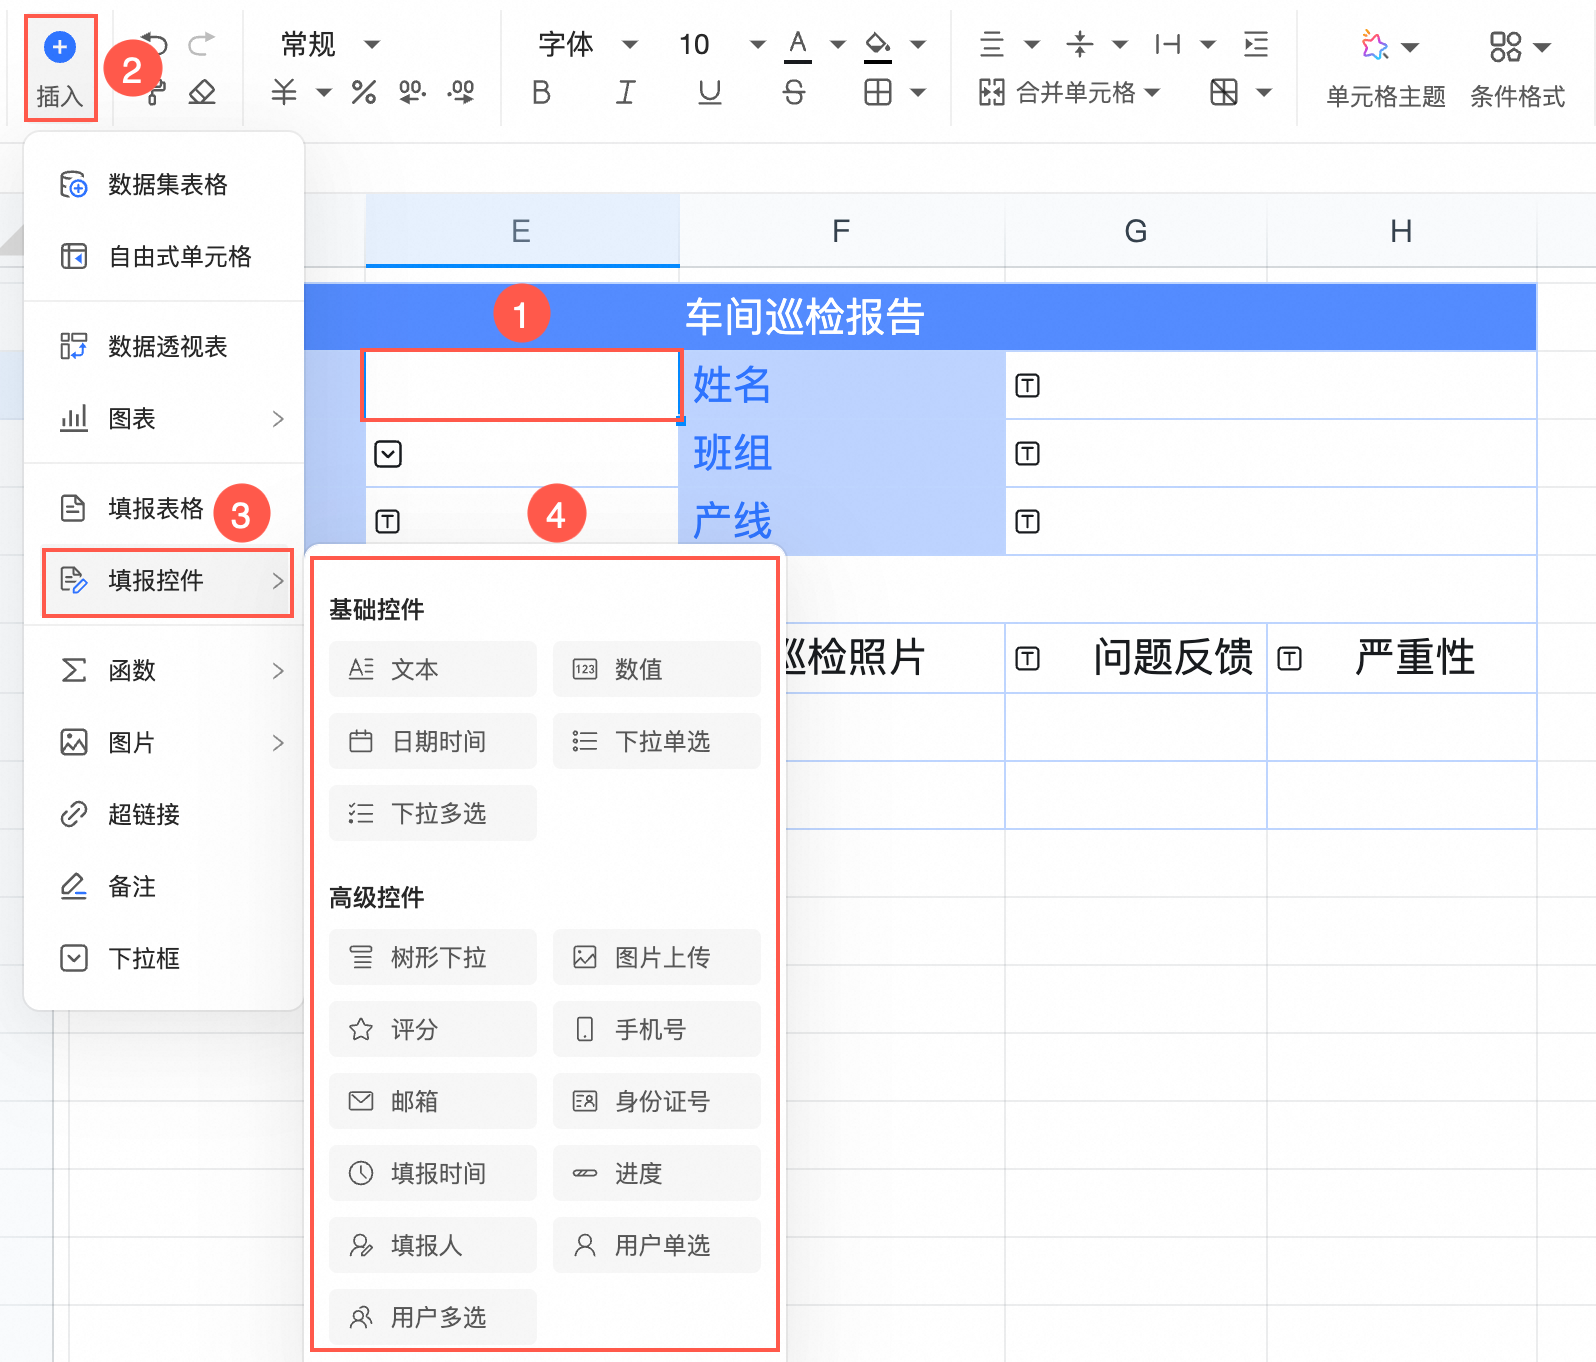1596x1362 pixels.
Task: Select column E header
Action: pyautogui.click(x=522, y=231)
